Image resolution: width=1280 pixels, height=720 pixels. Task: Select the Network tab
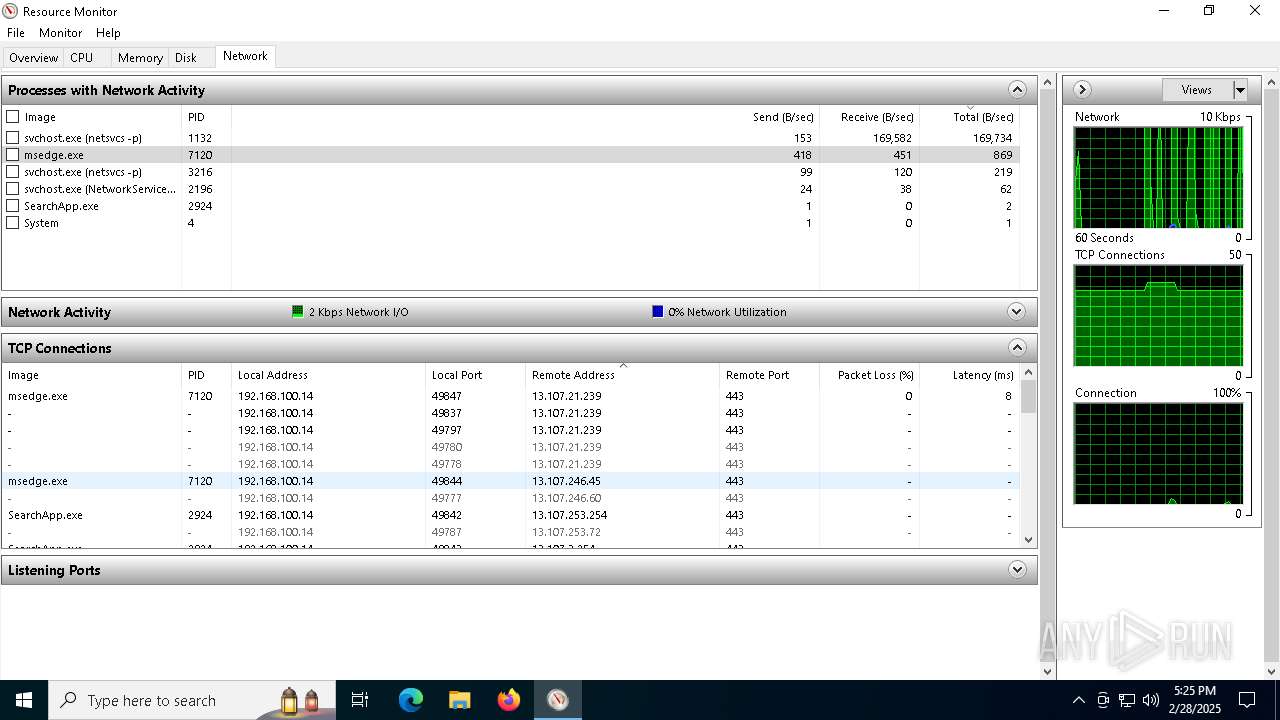(245, 56)
